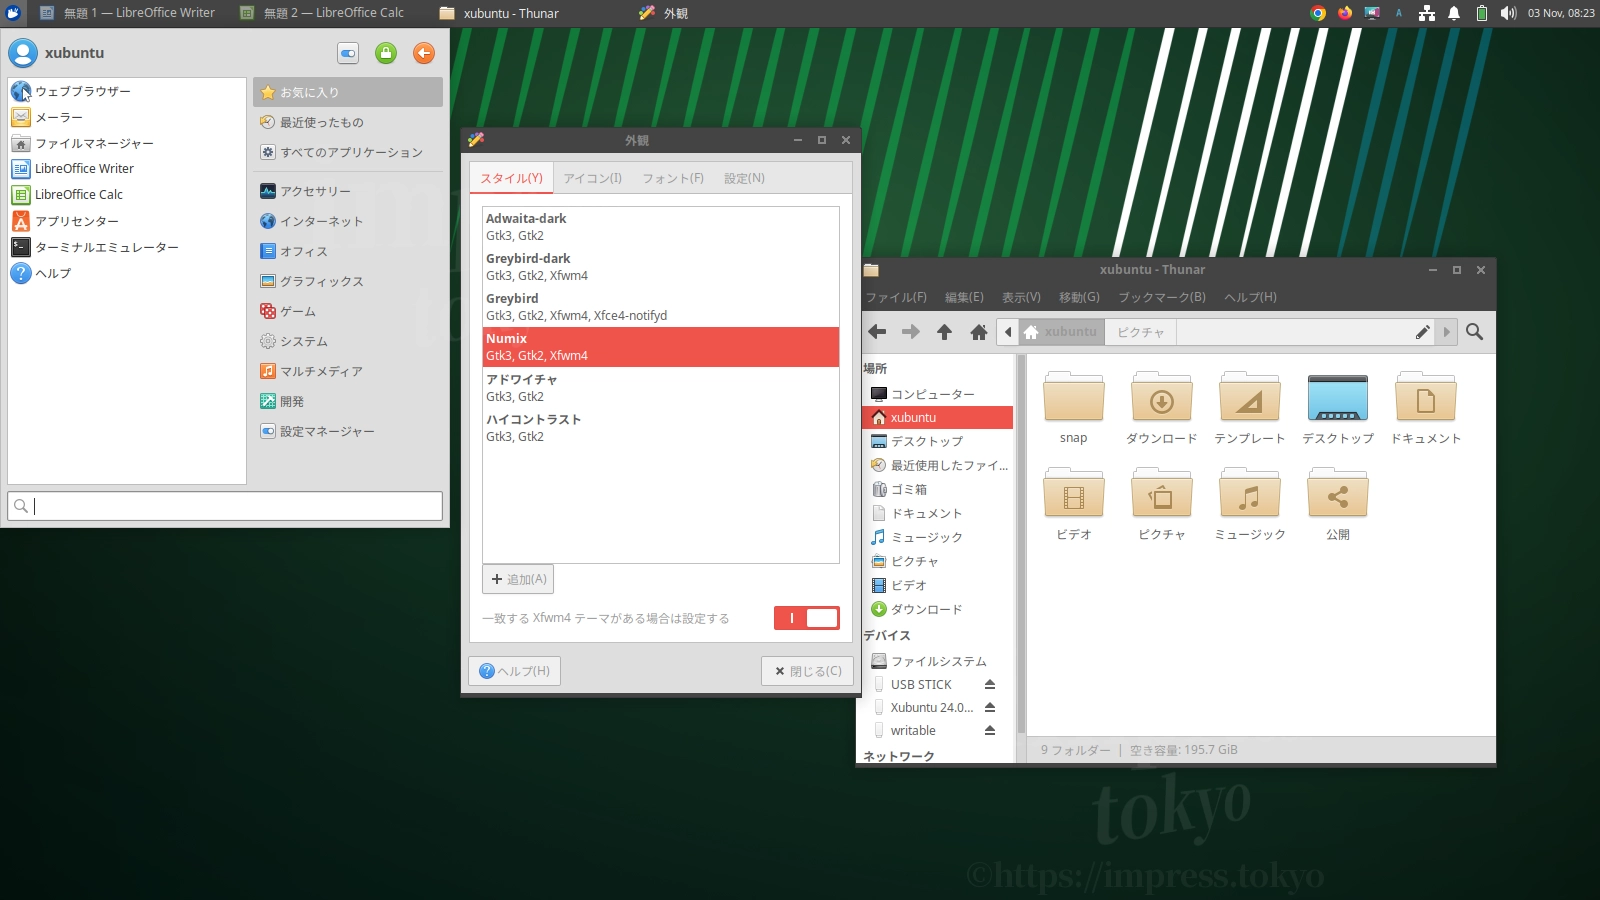The height and width of the screenshot is (900, 1600).
Task: Click the 追加 add theme button
Action: tap(518, 579)
